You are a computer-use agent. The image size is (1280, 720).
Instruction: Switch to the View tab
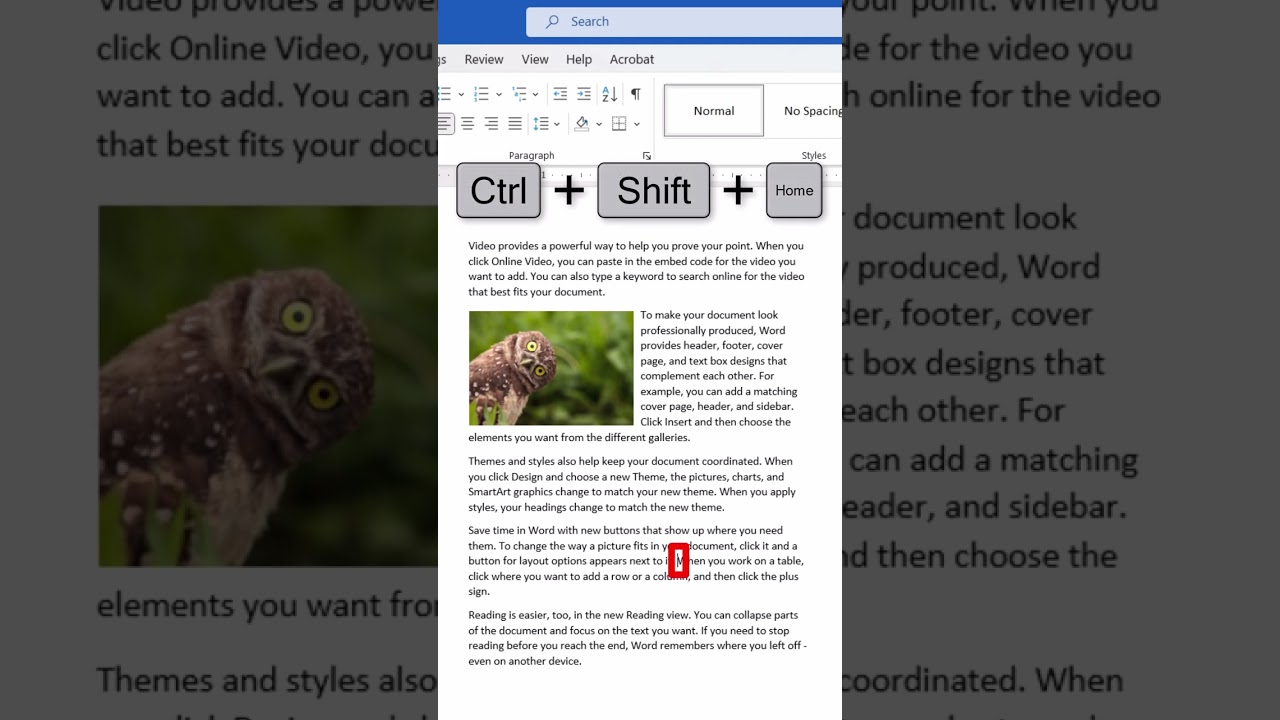(x=535, y=59)
